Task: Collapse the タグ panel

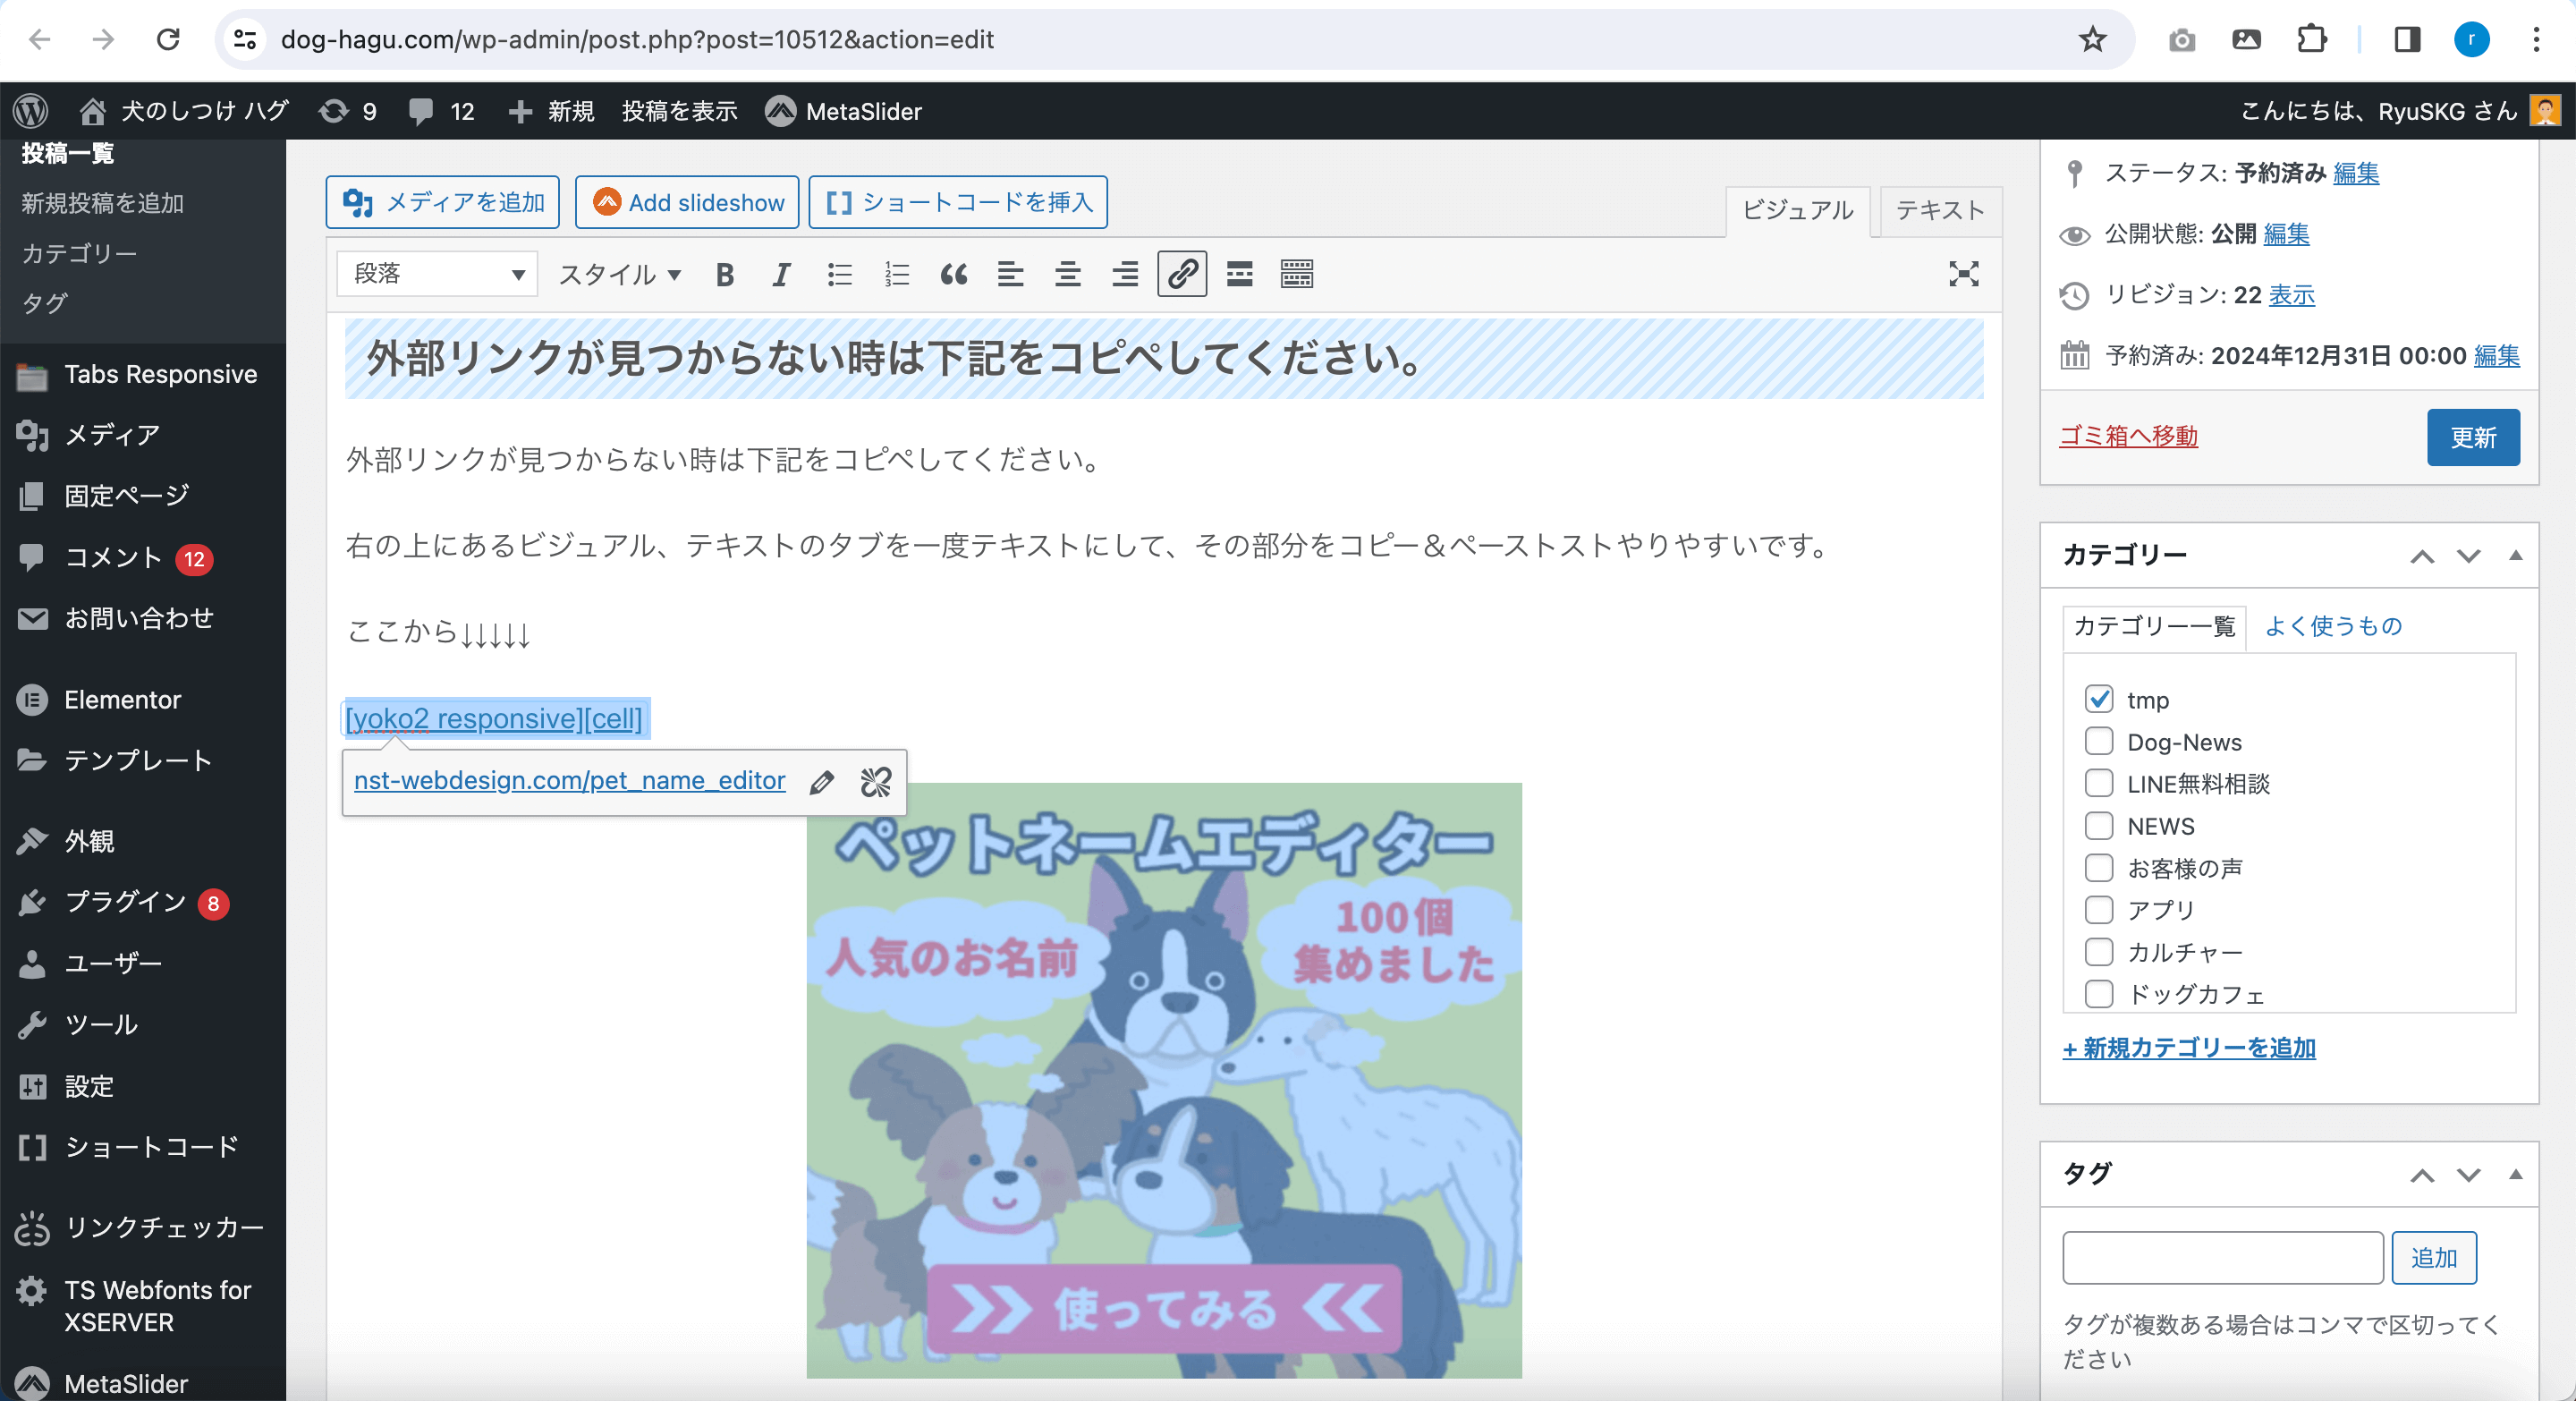Action: click(2515, 1175)
